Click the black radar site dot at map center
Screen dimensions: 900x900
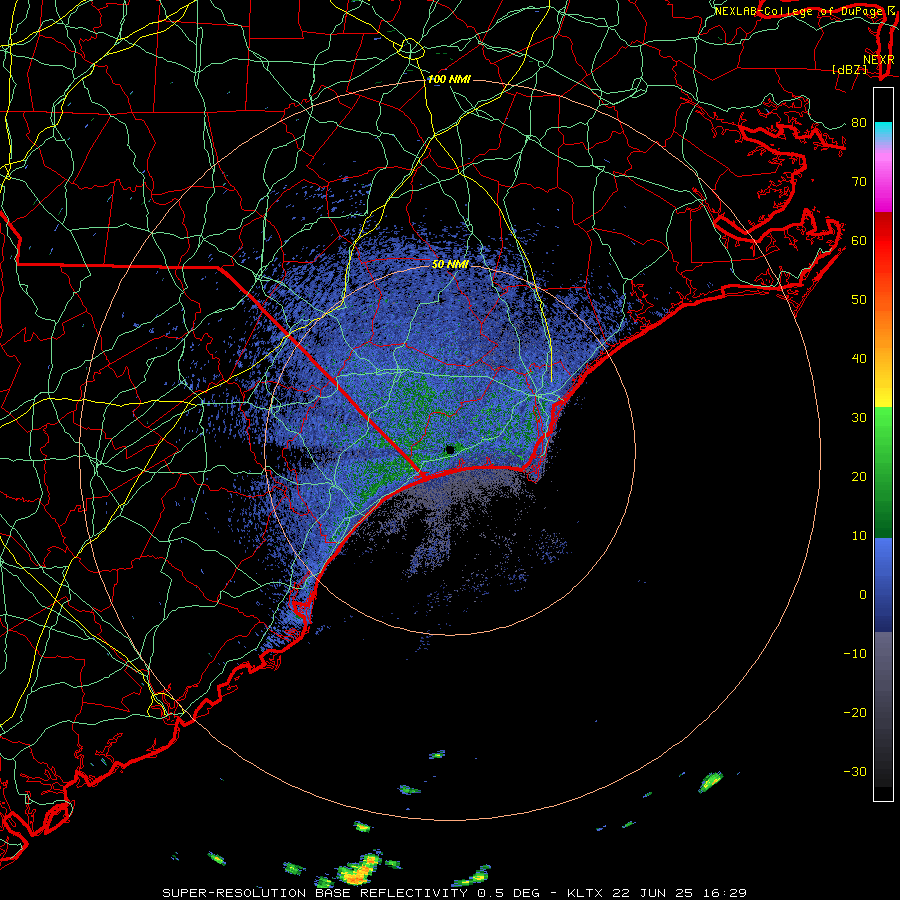[450, 449]
